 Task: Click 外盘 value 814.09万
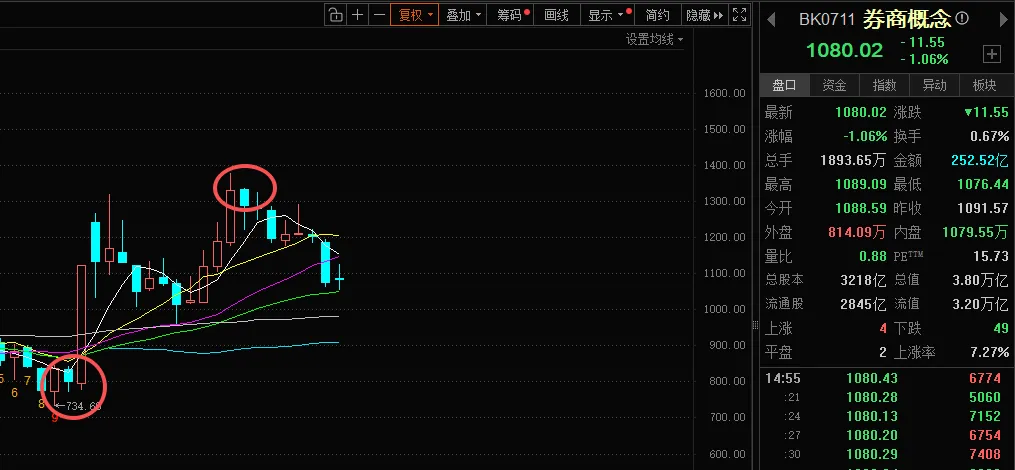[858, 232]
